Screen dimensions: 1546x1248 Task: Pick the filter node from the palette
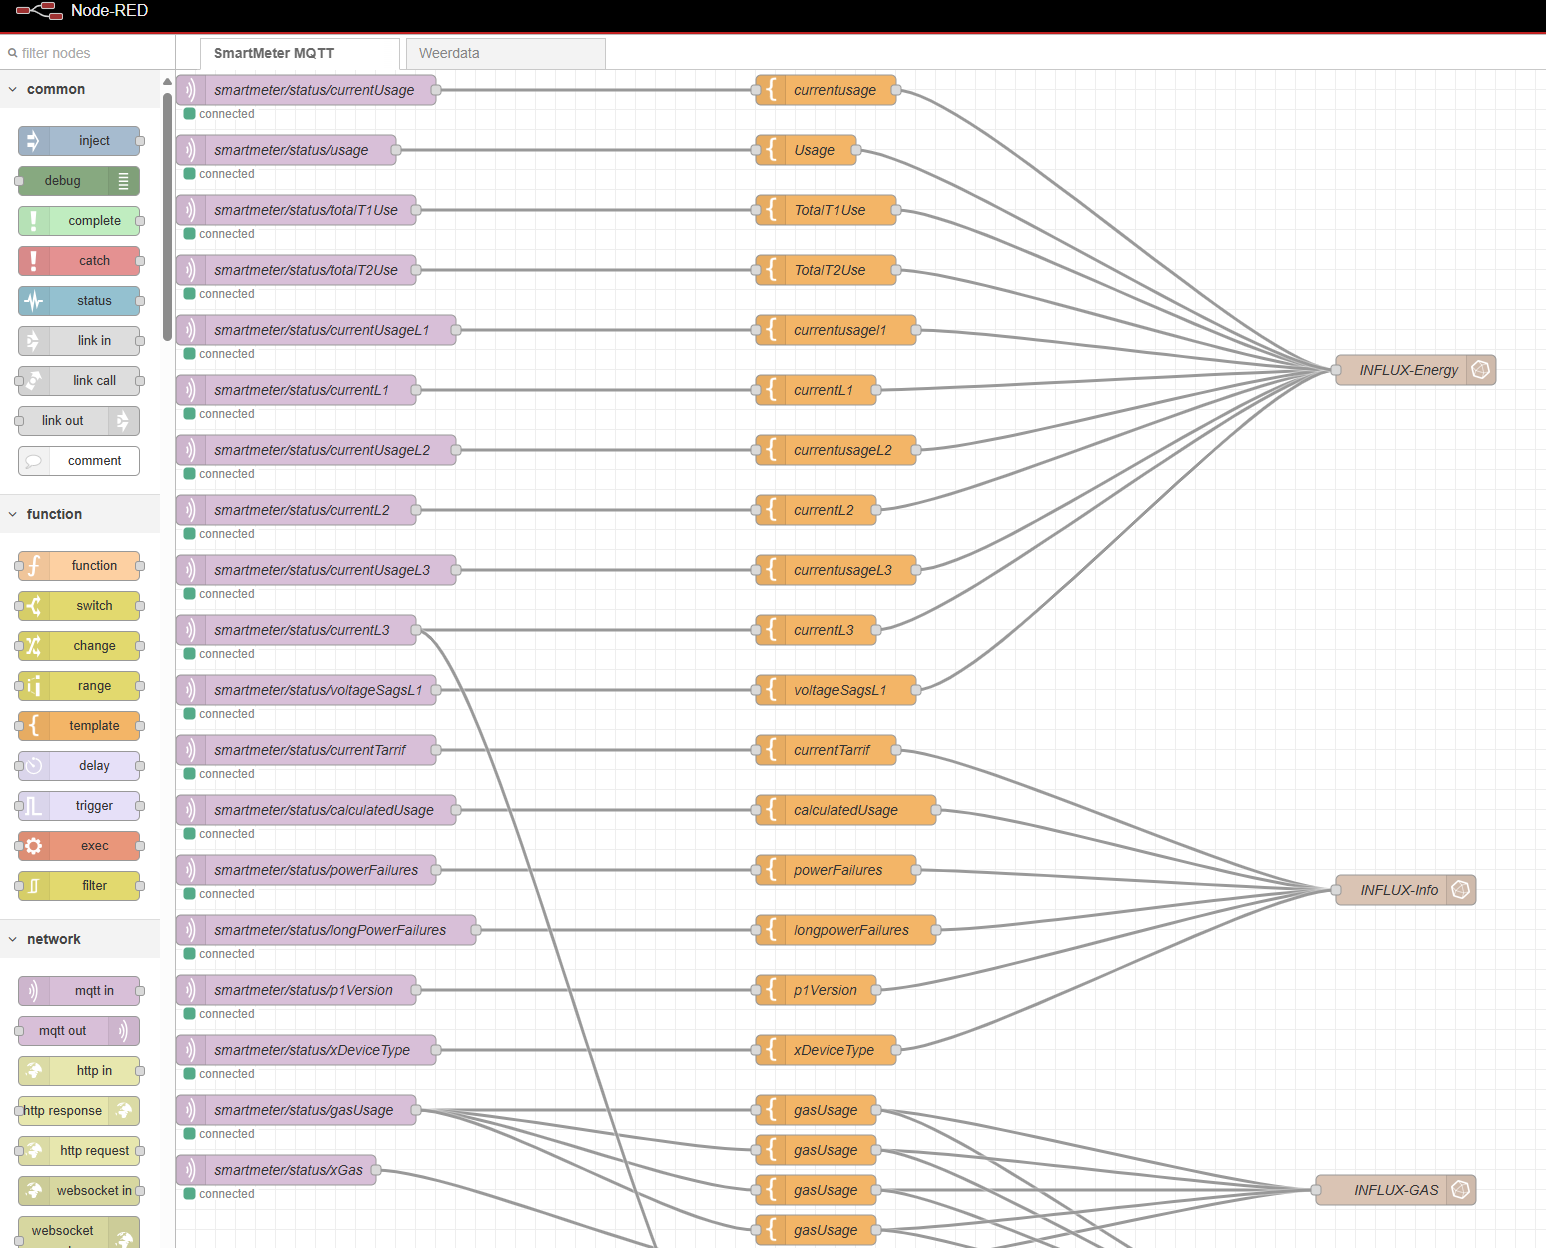(79, 886)
